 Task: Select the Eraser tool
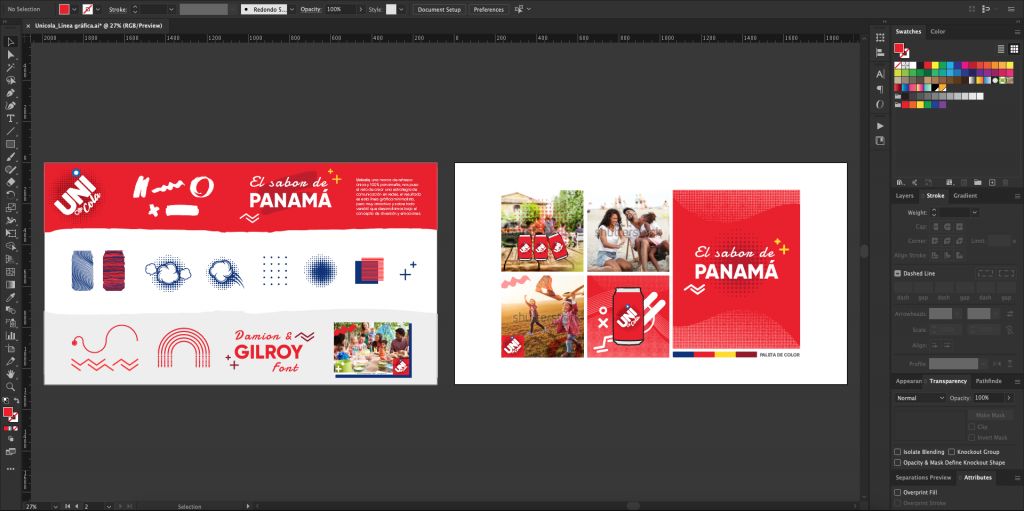point(10,182)
